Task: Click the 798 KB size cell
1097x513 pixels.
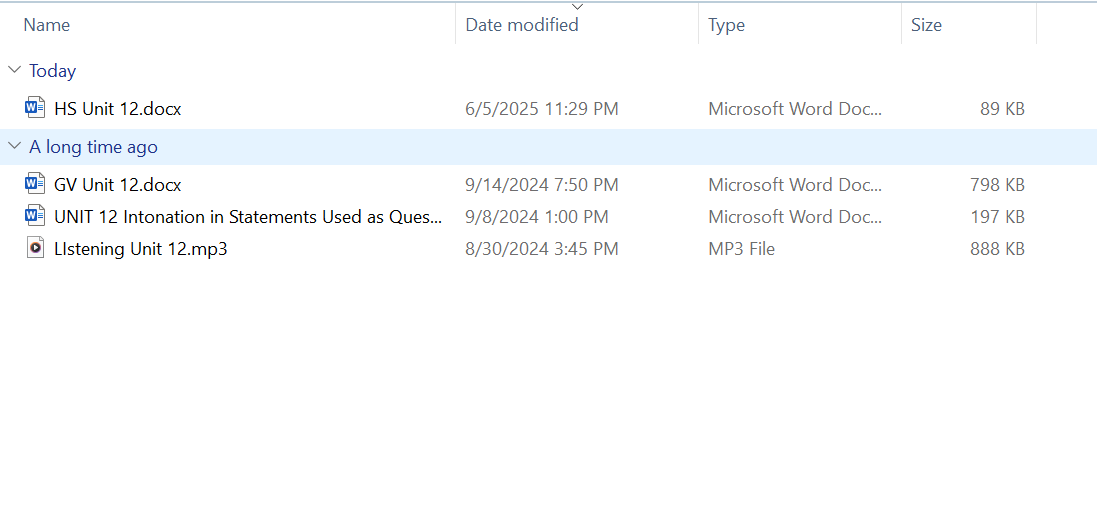Action: coord(997,184)
